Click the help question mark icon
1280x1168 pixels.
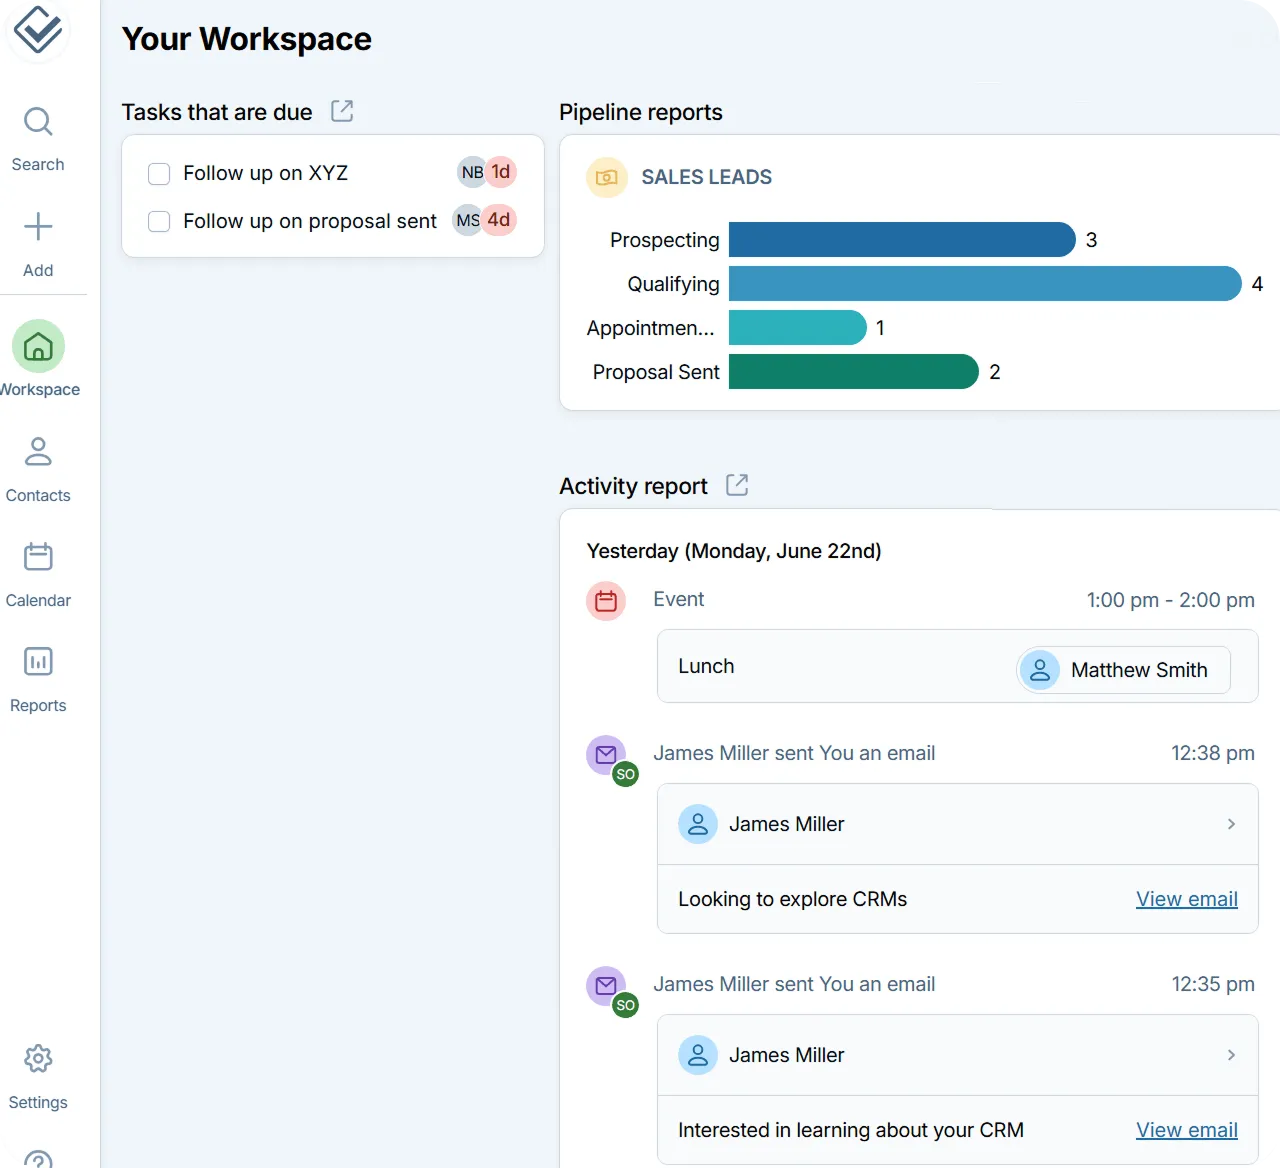point(38,1160)
